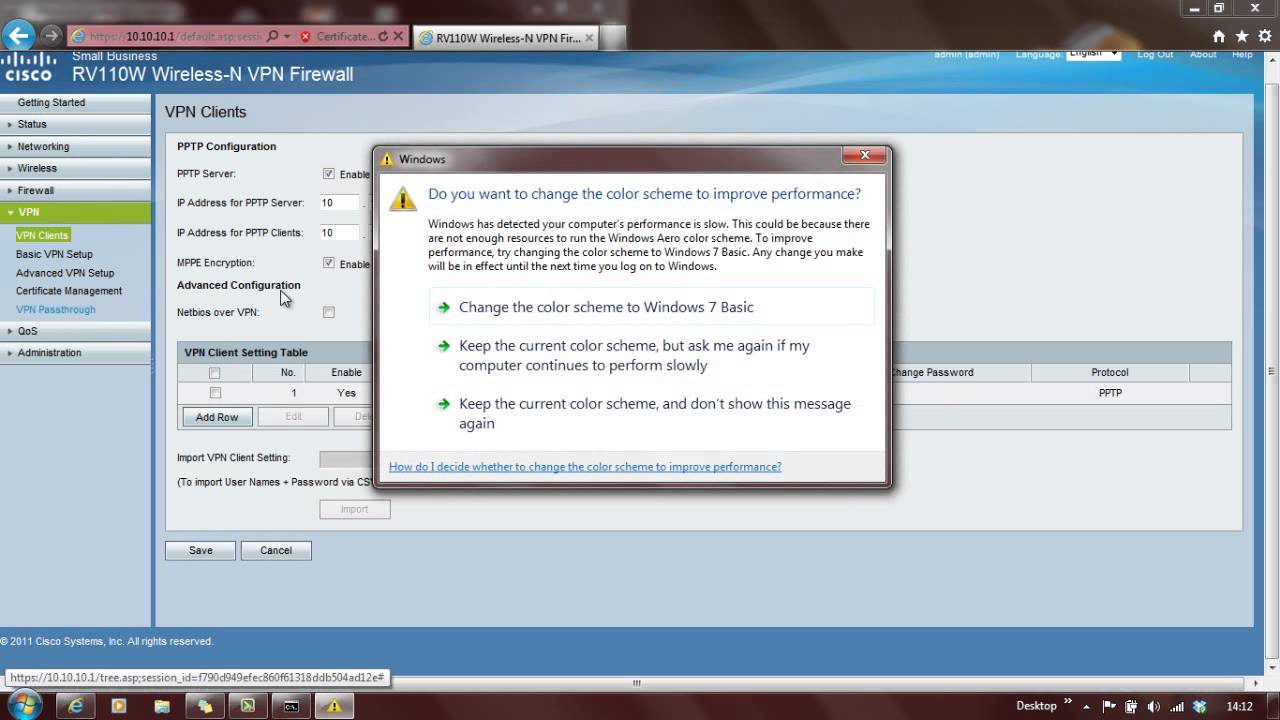Expand the Firewall menu section
Image resolution: width=1280 pixels, height=720 pixels.
point(75,190)
